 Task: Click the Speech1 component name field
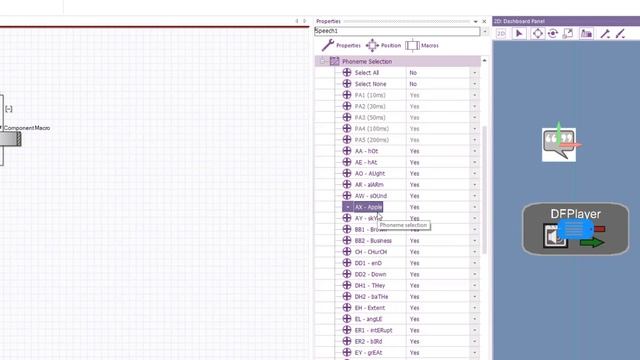point(397,31)
